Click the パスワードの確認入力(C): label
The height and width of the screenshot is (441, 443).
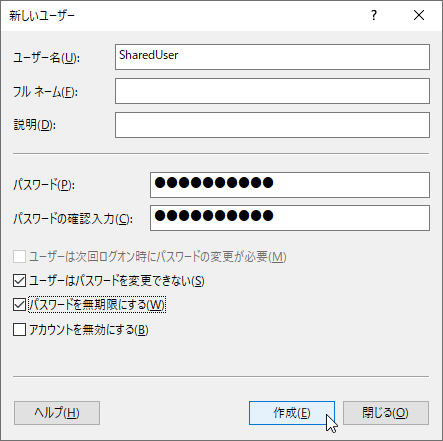73,219
